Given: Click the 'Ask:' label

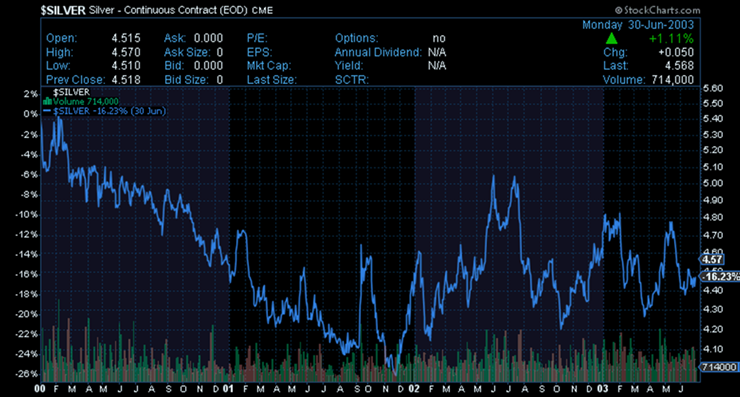Looking at the screenshot, I should point(175,38).
